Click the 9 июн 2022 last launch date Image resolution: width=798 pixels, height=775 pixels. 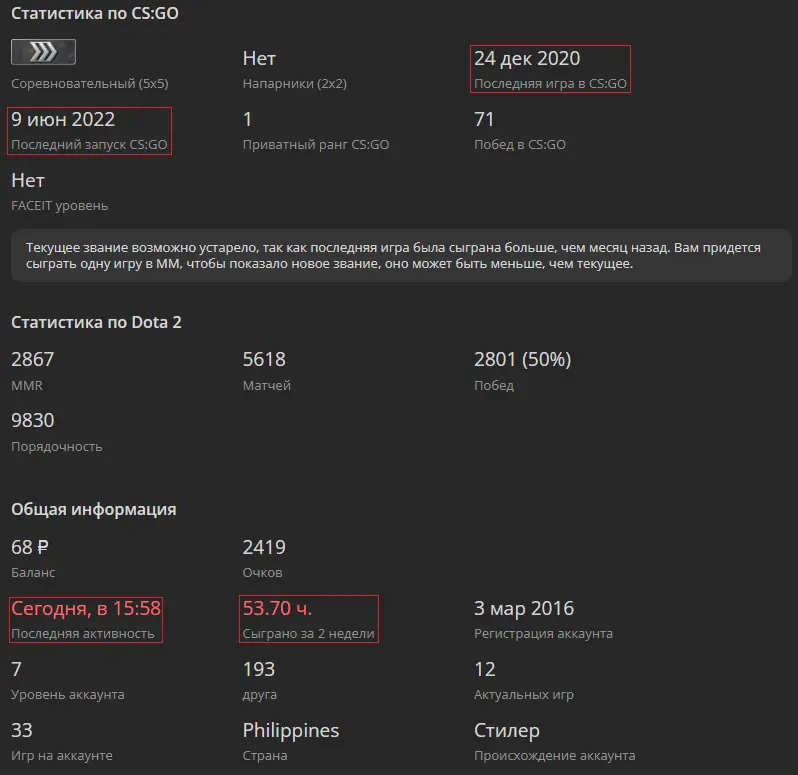pyautogui.click(x=63, y=120)
